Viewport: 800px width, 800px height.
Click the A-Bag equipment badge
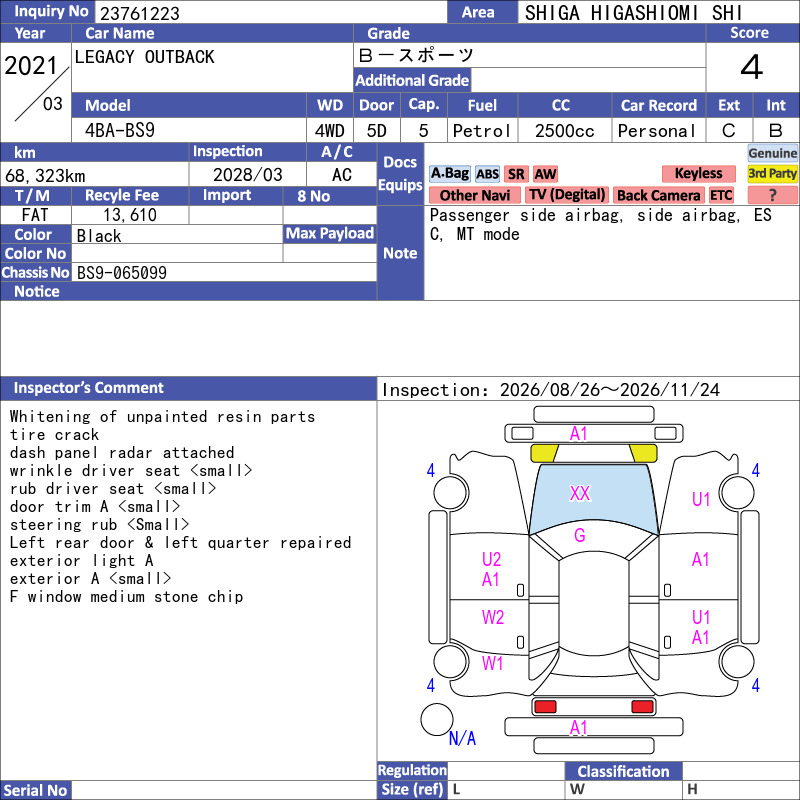click(x=449, y=174)
